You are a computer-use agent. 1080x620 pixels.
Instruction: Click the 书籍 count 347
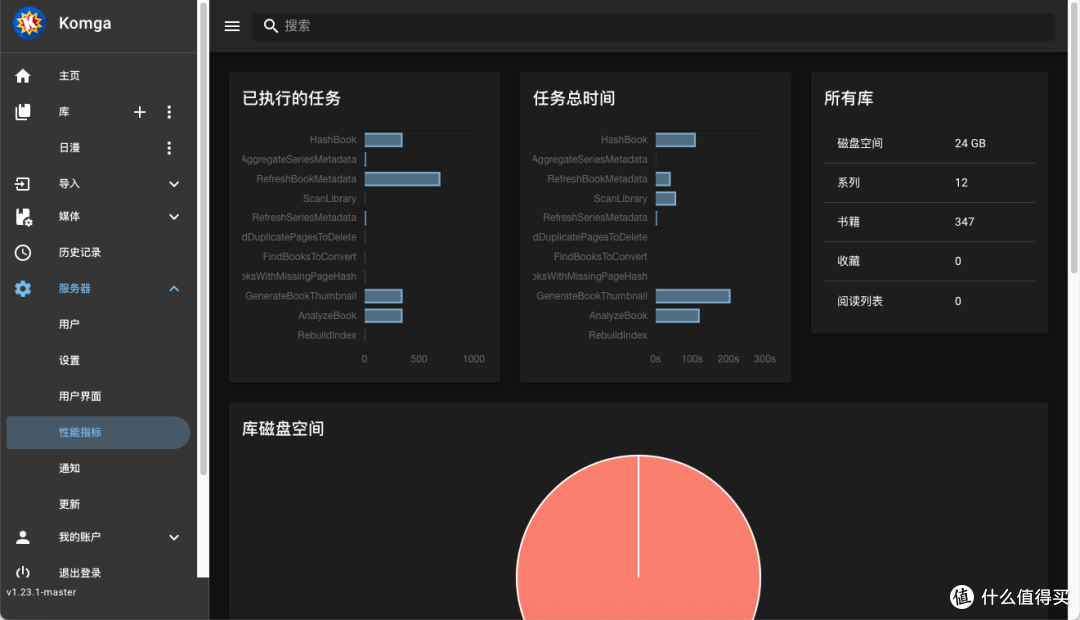point(964,222)
